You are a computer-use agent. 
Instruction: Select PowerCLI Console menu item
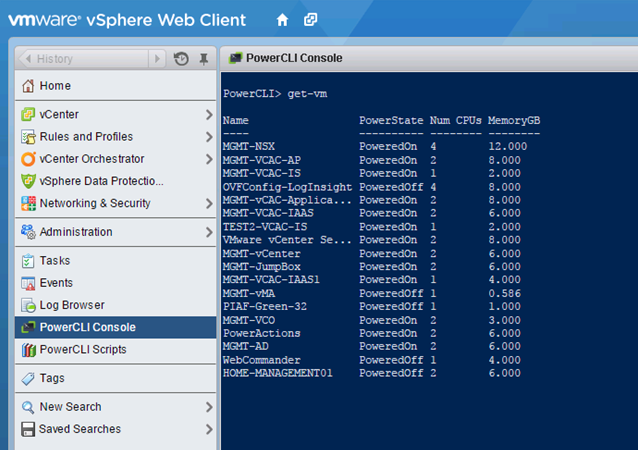(x=116, y=327)
